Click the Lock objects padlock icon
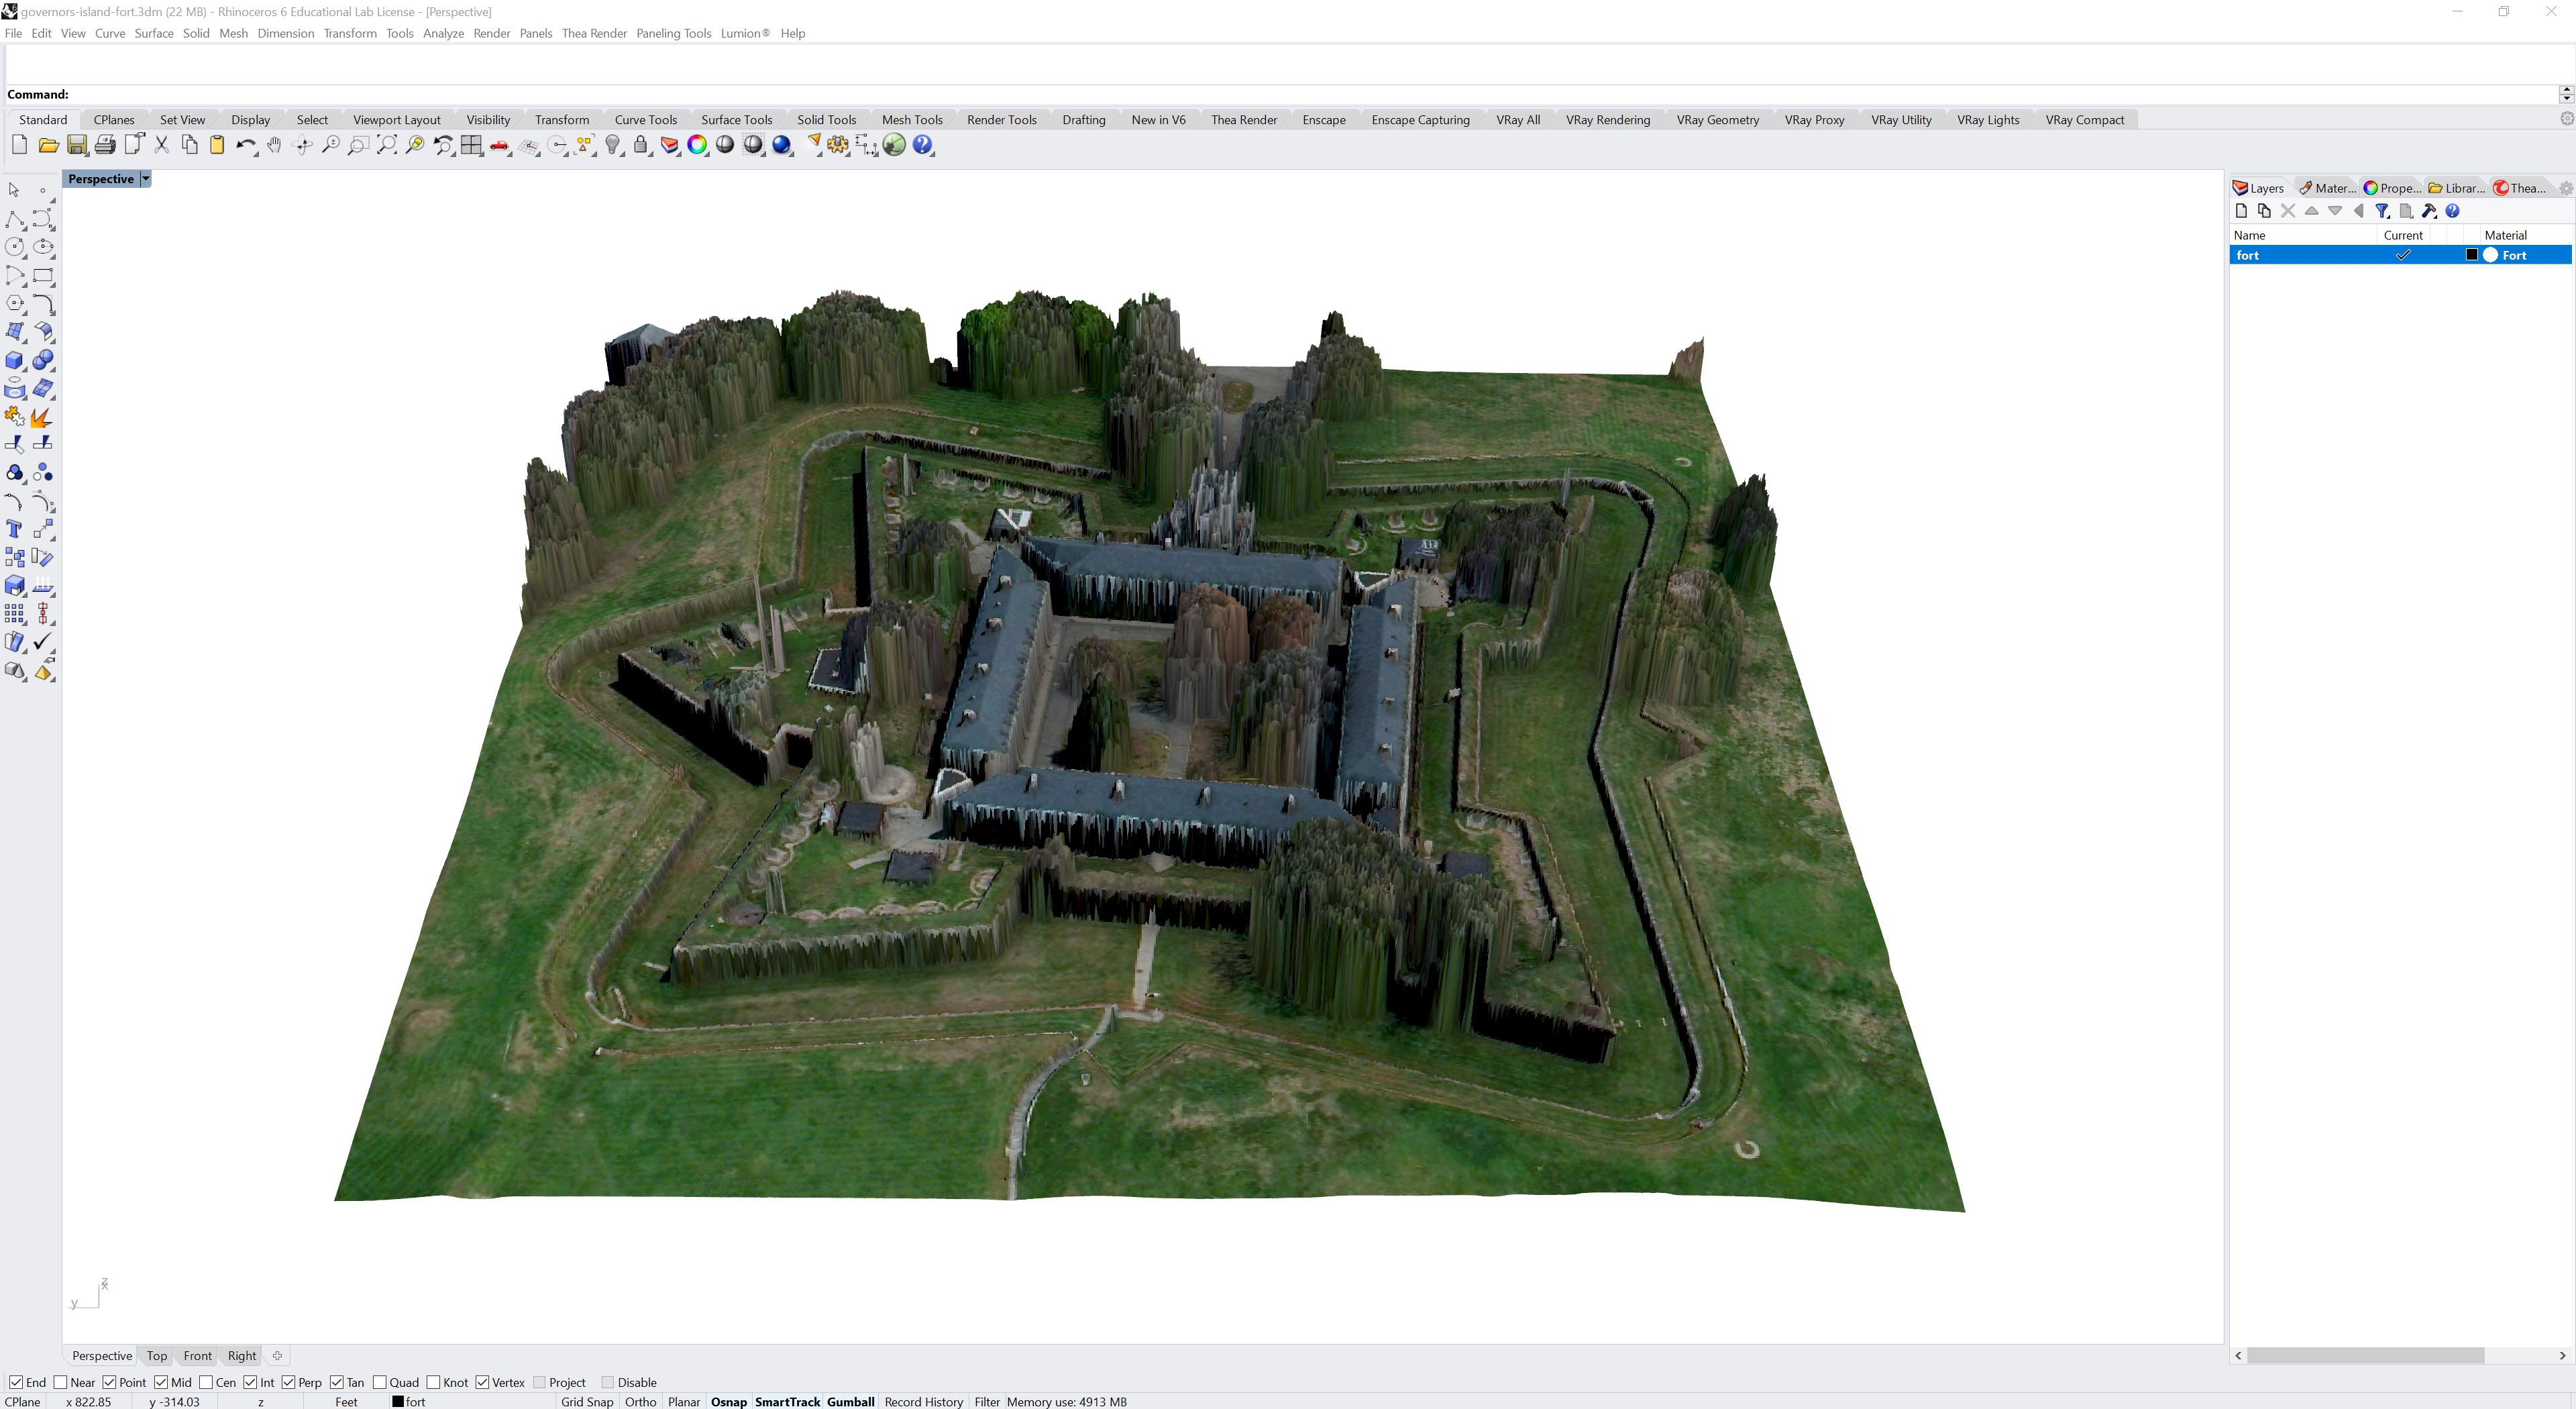Image resolution: width=2576 pixels, height=1409 pixels. (x=641, y=146)
